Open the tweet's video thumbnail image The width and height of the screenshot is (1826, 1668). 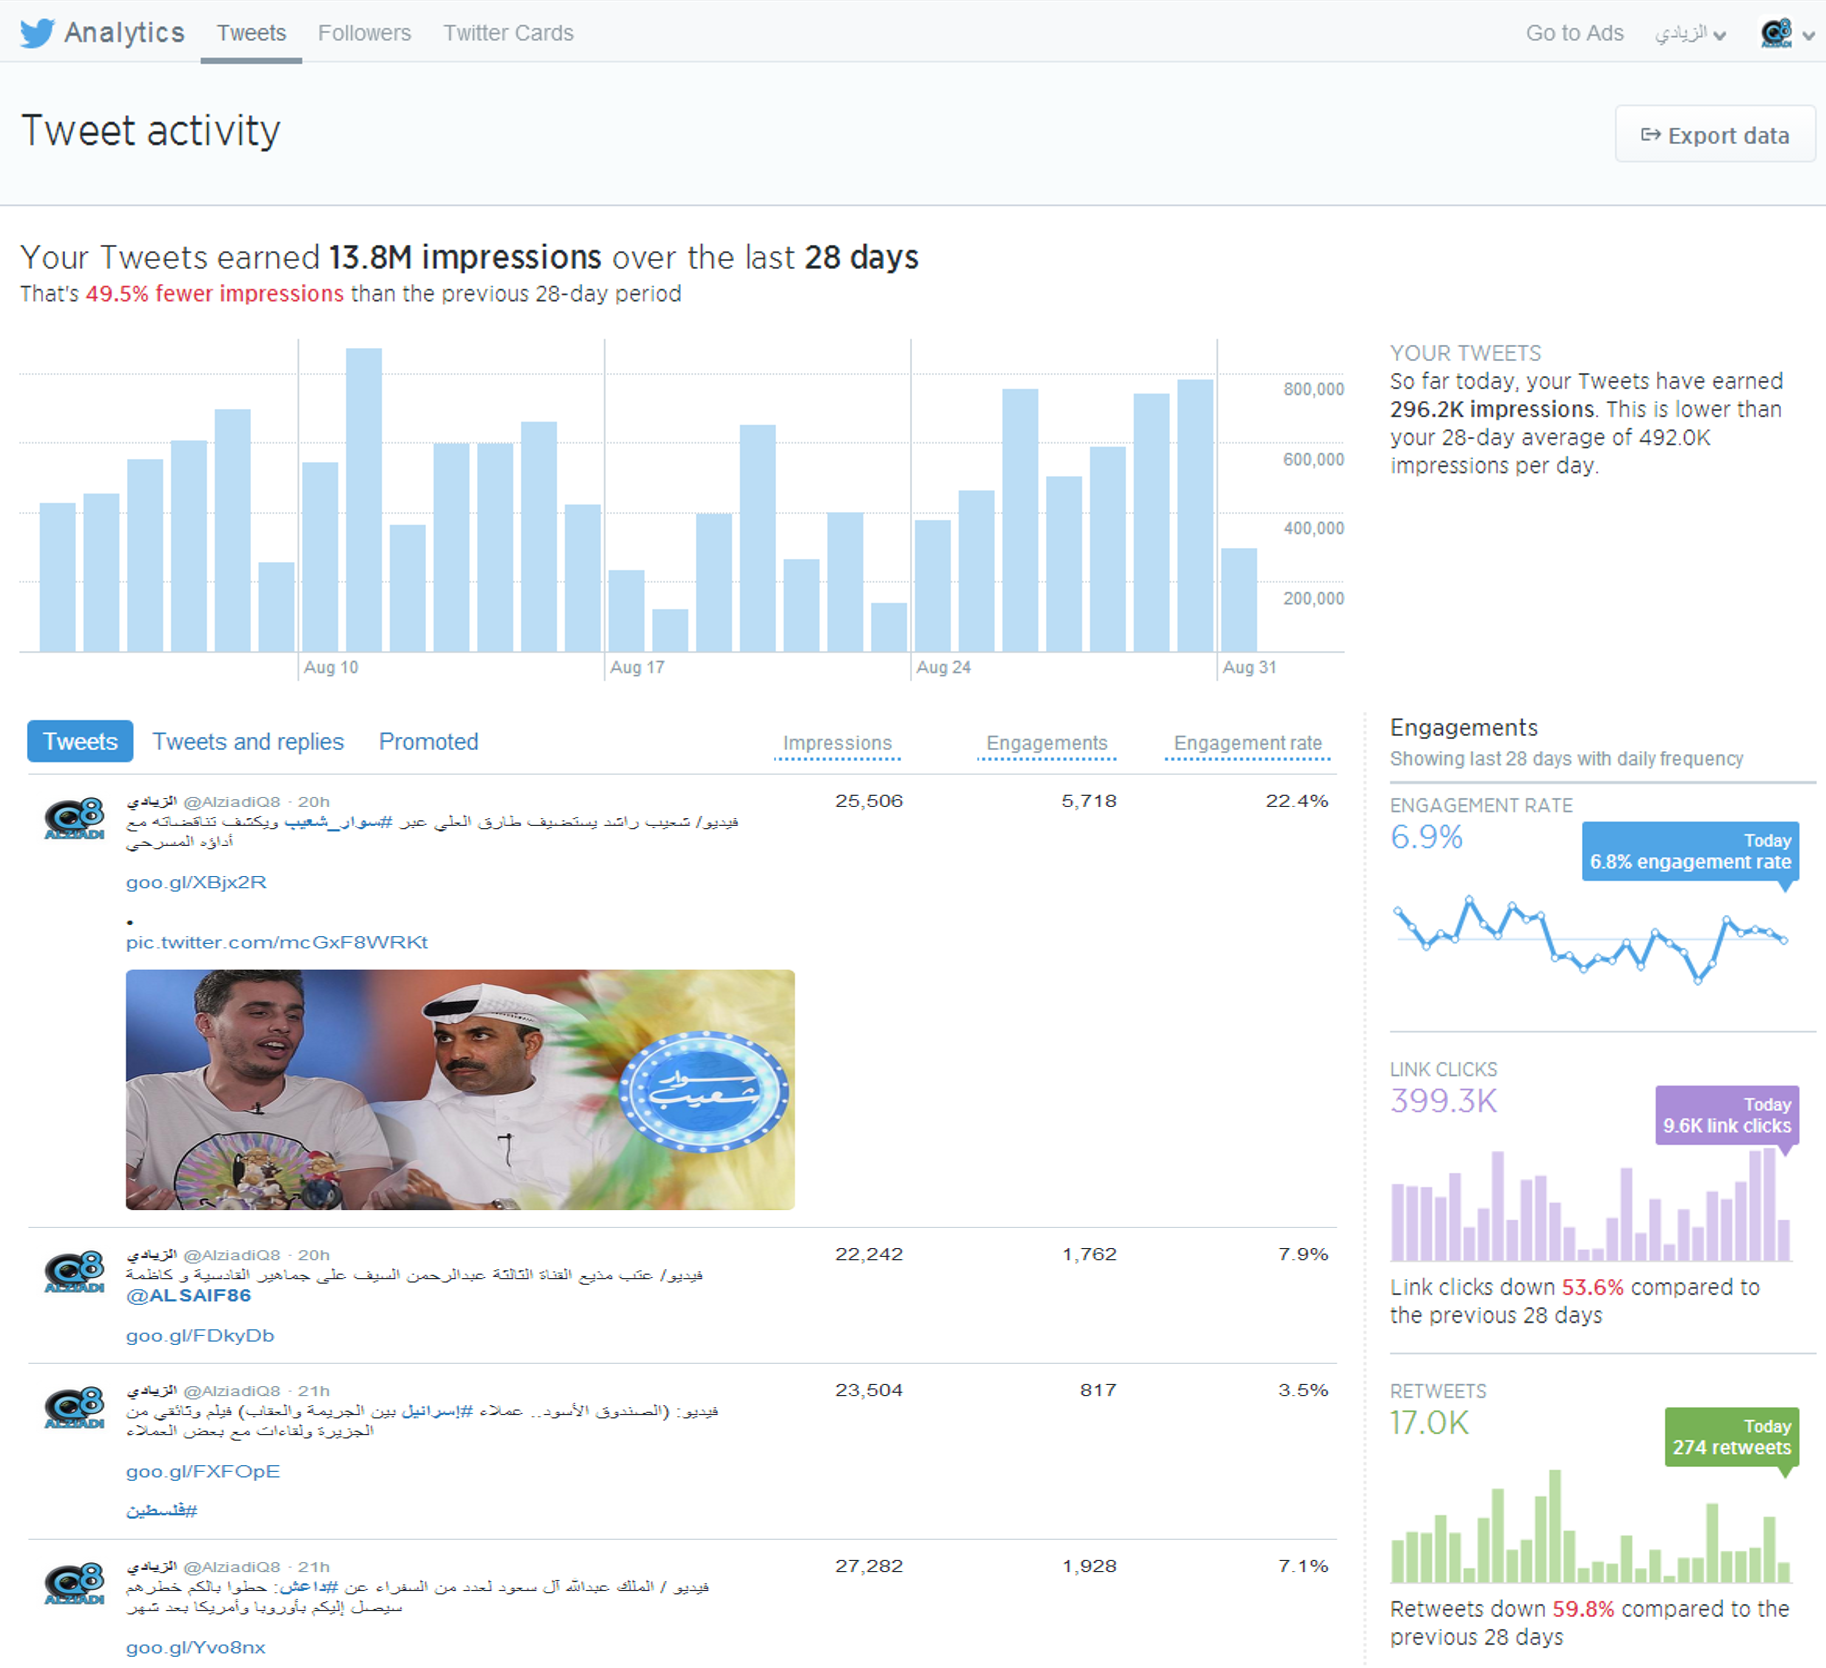(x=460, y=1089)
